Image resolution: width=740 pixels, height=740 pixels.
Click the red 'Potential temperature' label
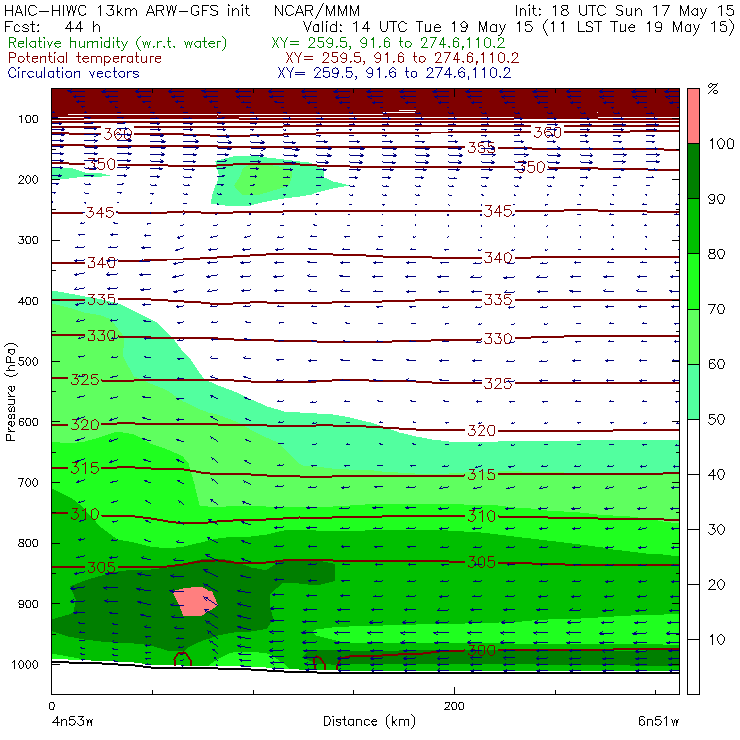(x=85, y=58)
